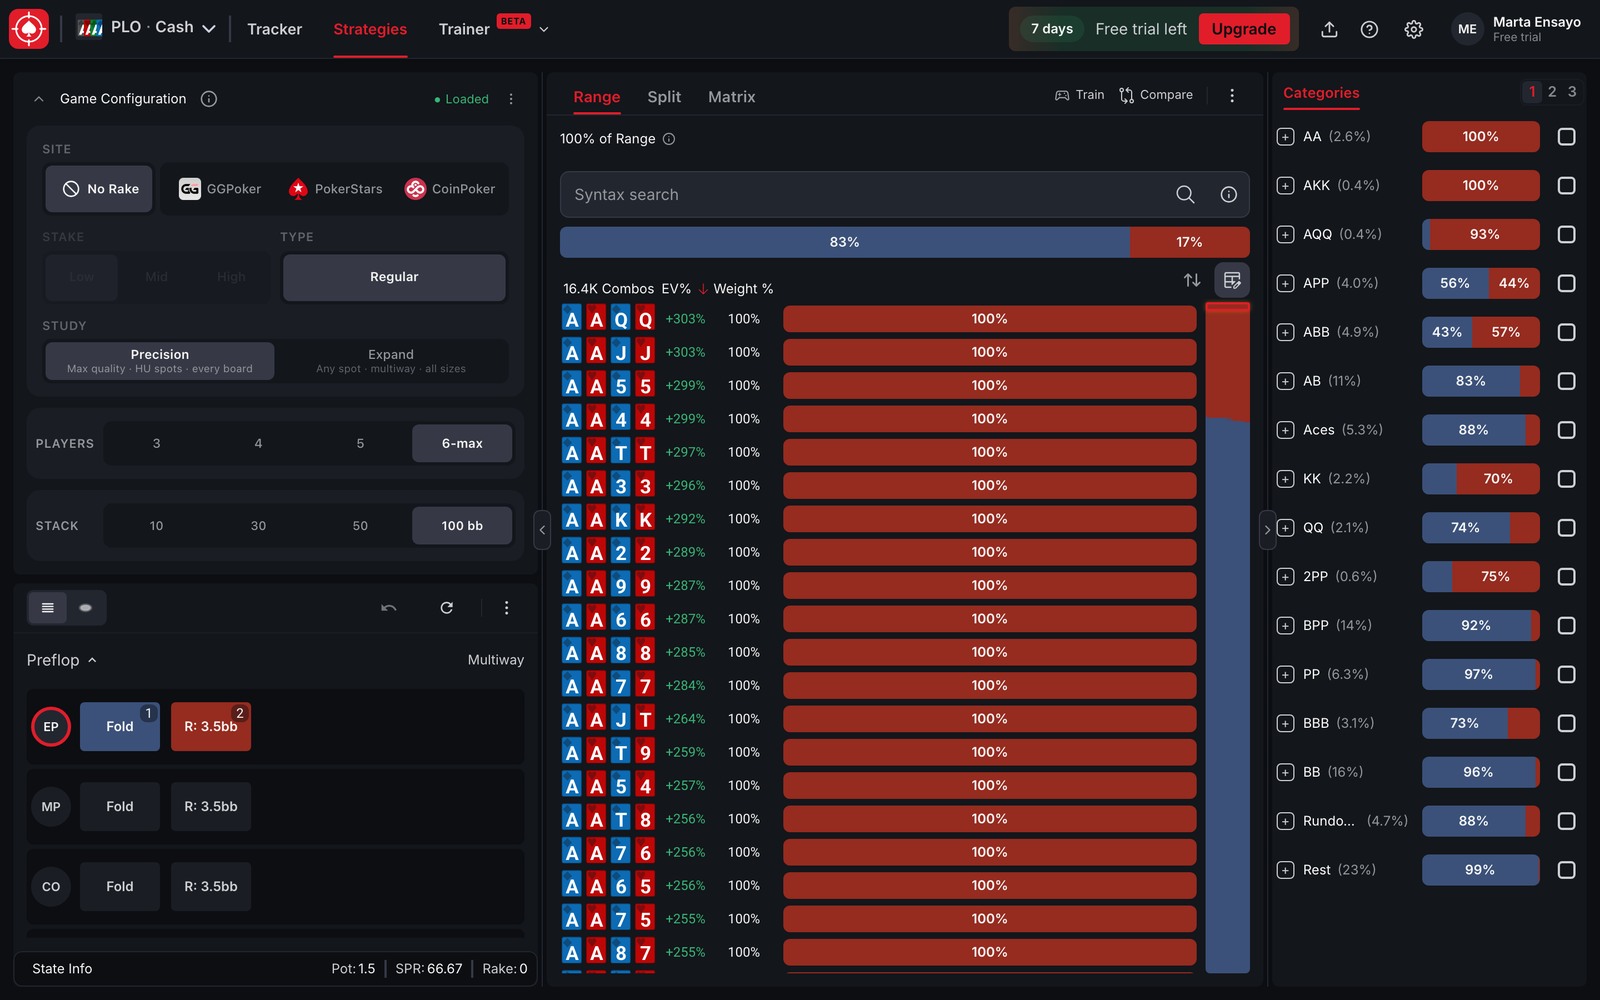Select the PokerStars site option
The width and height of the screenshot is (1600, 1000).
point(335,189)
